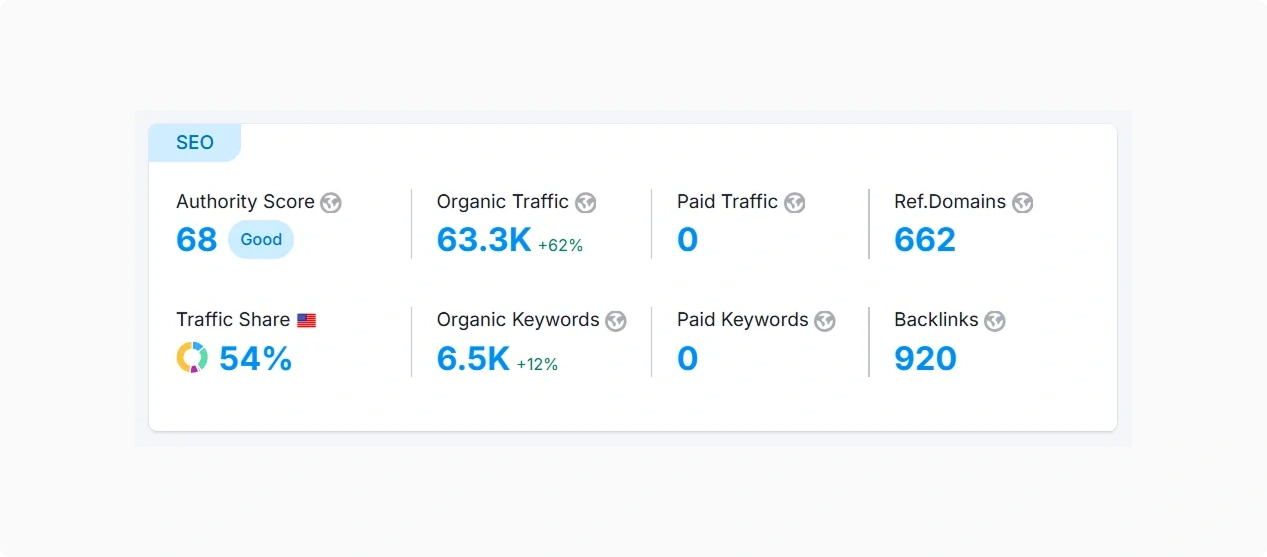Viewport: 1267px width, 557px height.
Task: Click the globe icon next to Ref.Domains
Action: click(1022, 203)
